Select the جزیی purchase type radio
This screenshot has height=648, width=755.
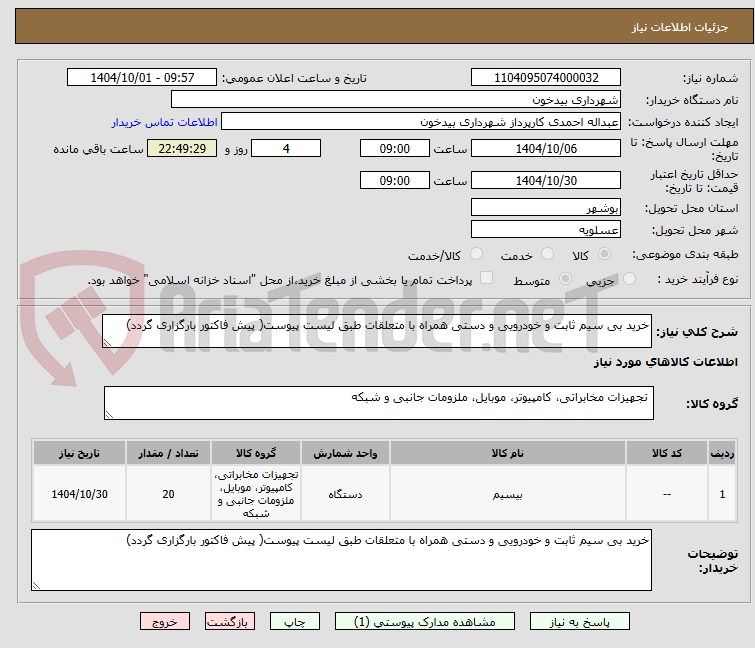point(629,279)
